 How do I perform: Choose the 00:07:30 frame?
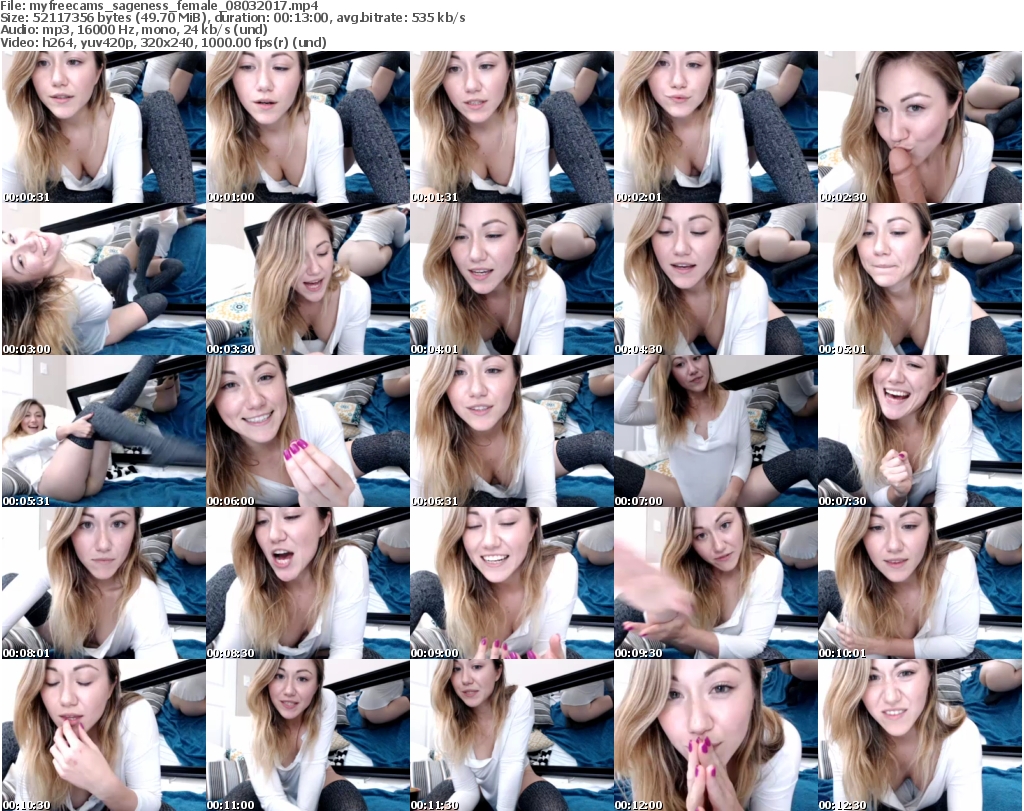pos(920,432)
